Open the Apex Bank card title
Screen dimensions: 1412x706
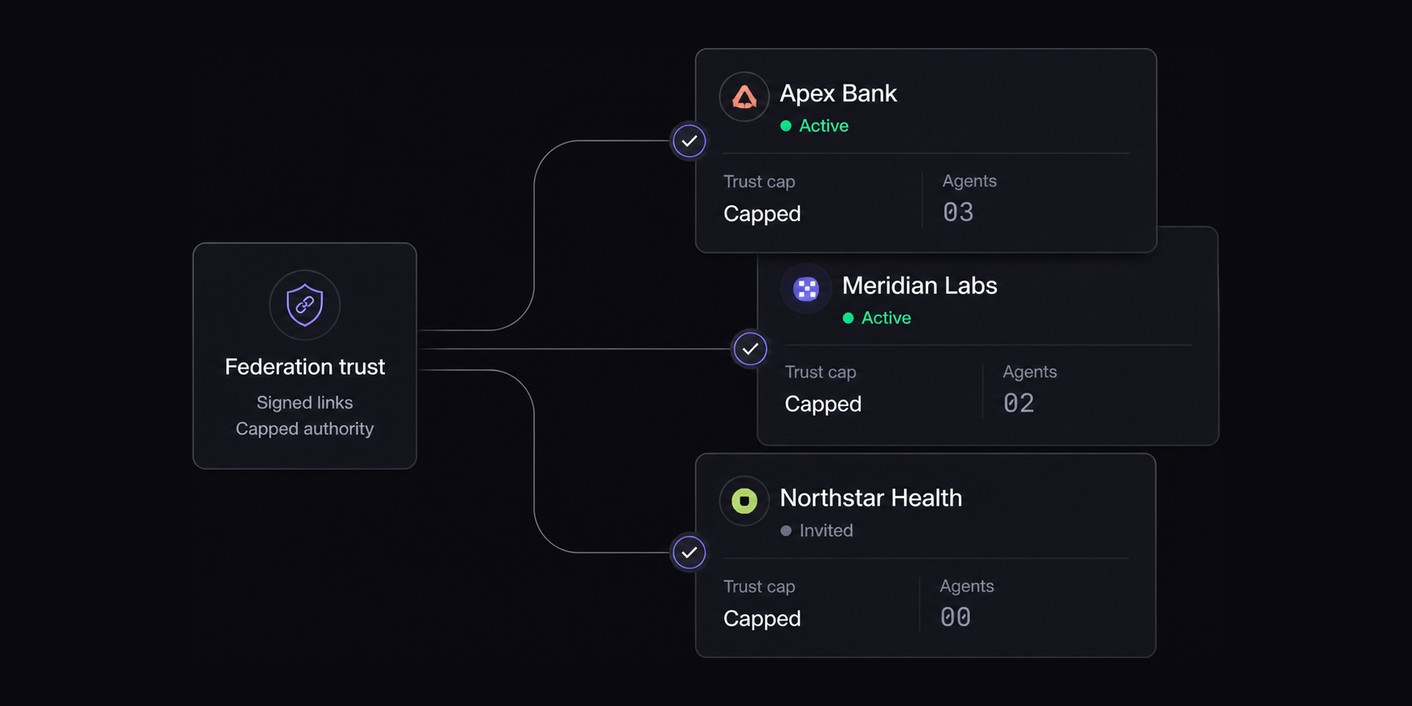[x=838, y=93]
